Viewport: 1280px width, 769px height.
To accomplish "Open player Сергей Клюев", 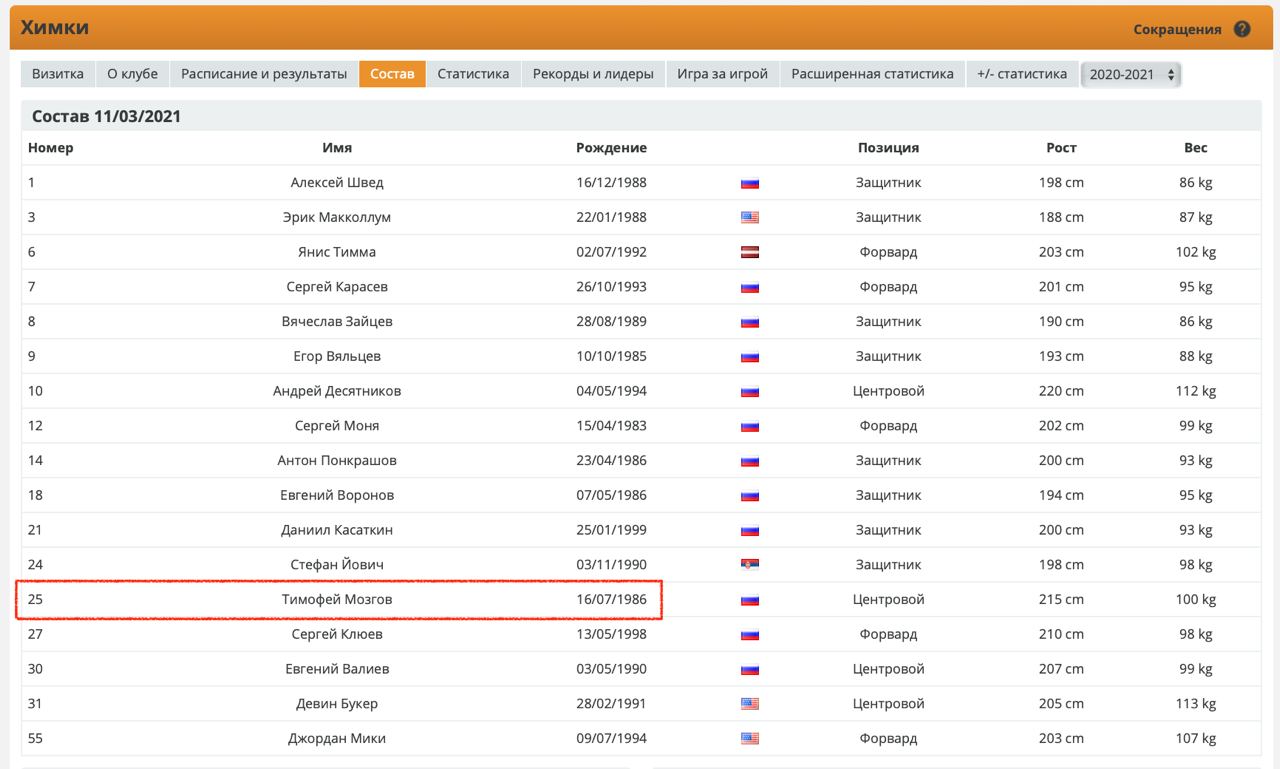I will (337, 634).
